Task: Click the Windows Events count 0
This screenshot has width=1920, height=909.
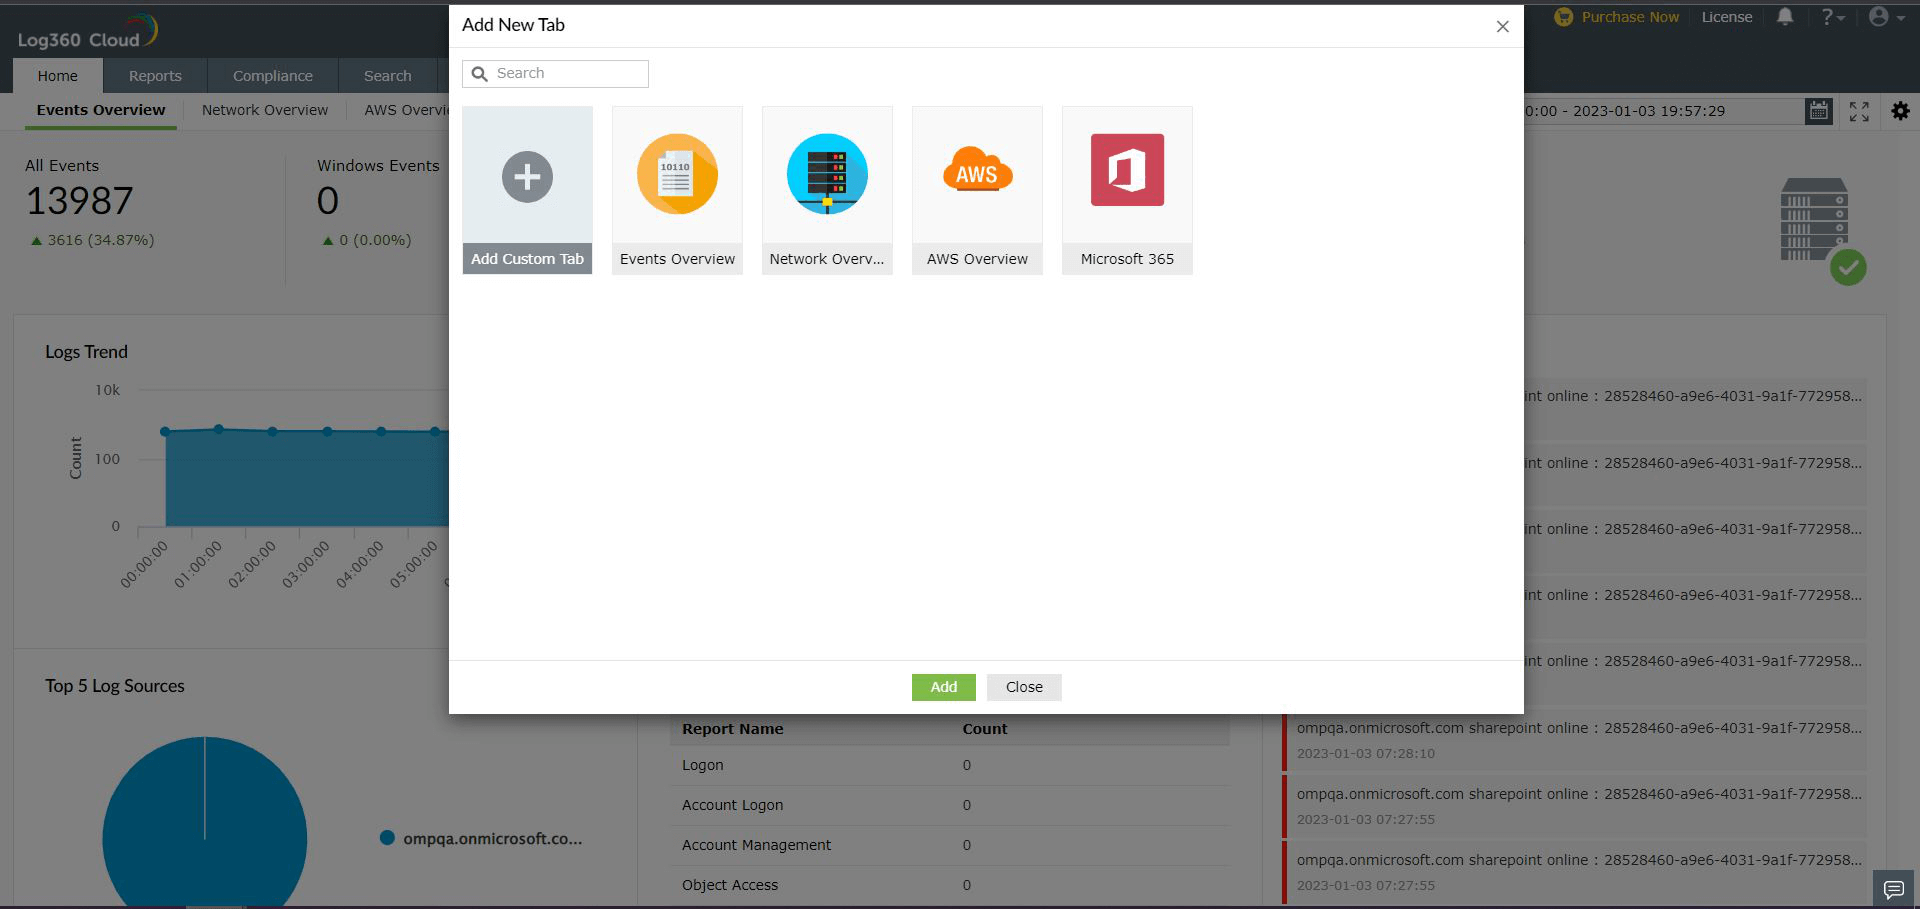Action: pos(328,201)
